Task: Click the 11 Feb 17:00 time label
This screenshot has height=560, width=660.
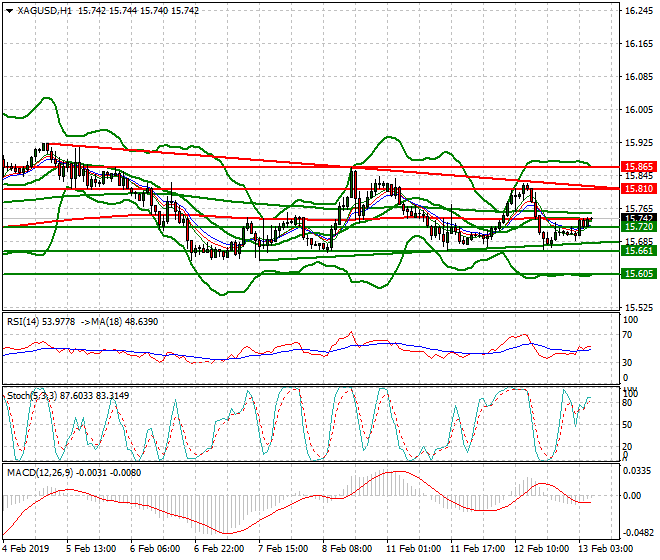Action: [x=477, y=549]
